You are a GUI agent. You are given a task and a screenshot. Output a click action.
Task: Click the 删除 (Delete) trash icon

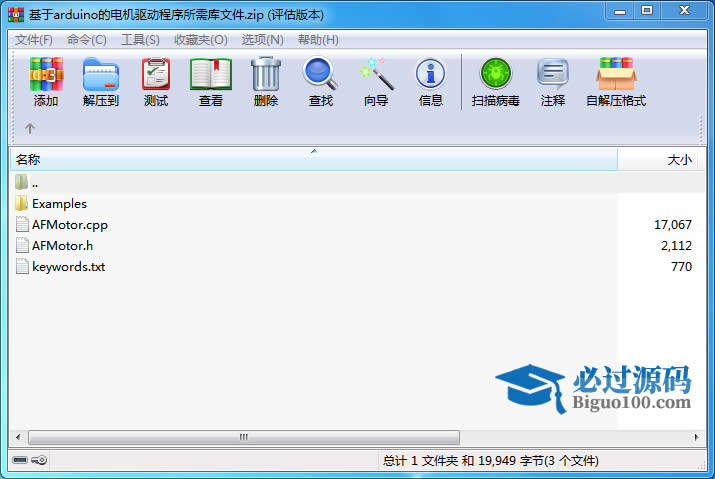266,74
